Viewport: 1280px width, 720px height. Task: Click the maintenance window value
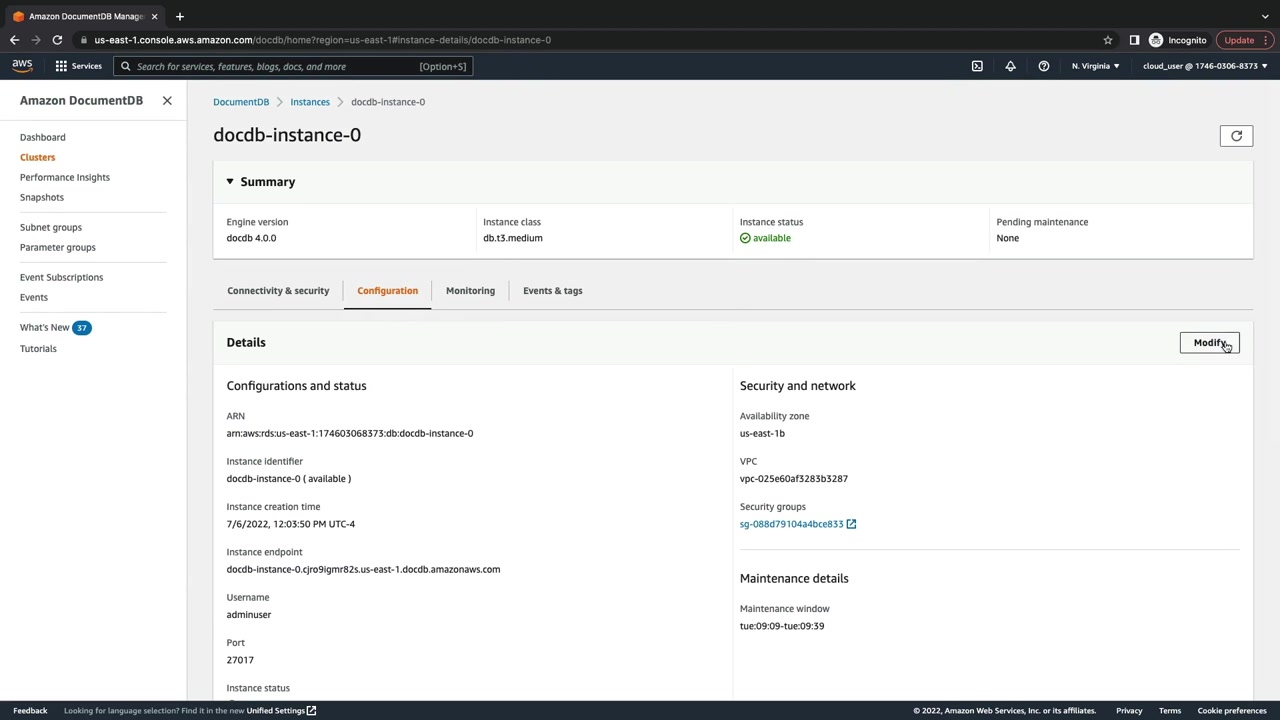click(x=782, y=626)
